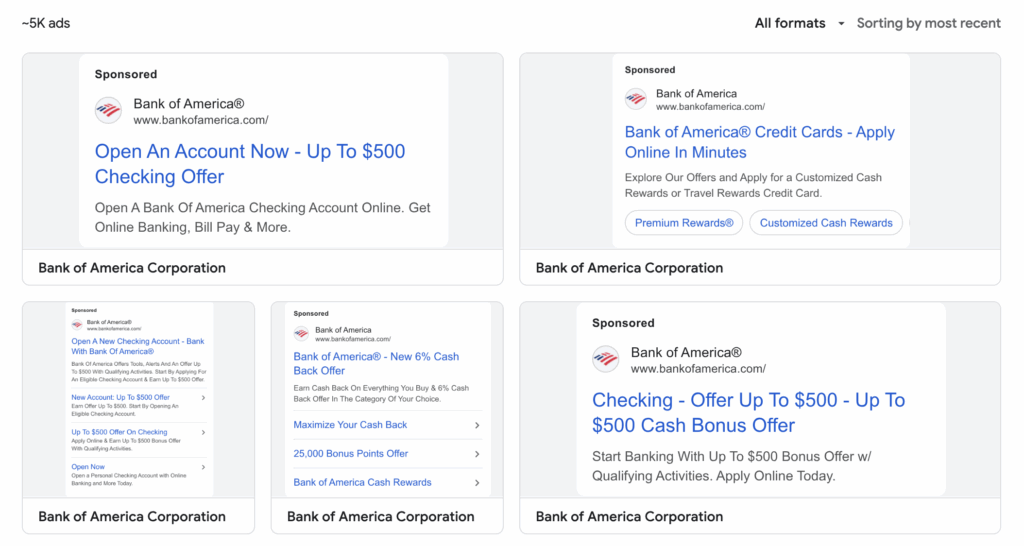Click chevron beside Bank of America Cash Rewards sitelink

477,483
